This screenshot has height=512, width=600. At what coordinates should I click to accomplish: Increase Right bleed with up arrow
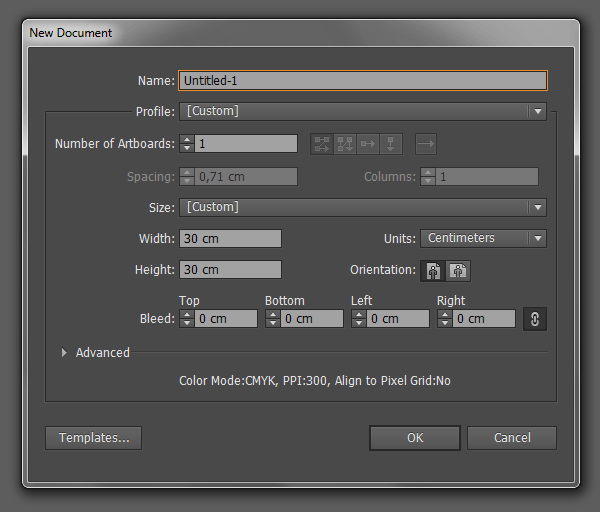445,315
